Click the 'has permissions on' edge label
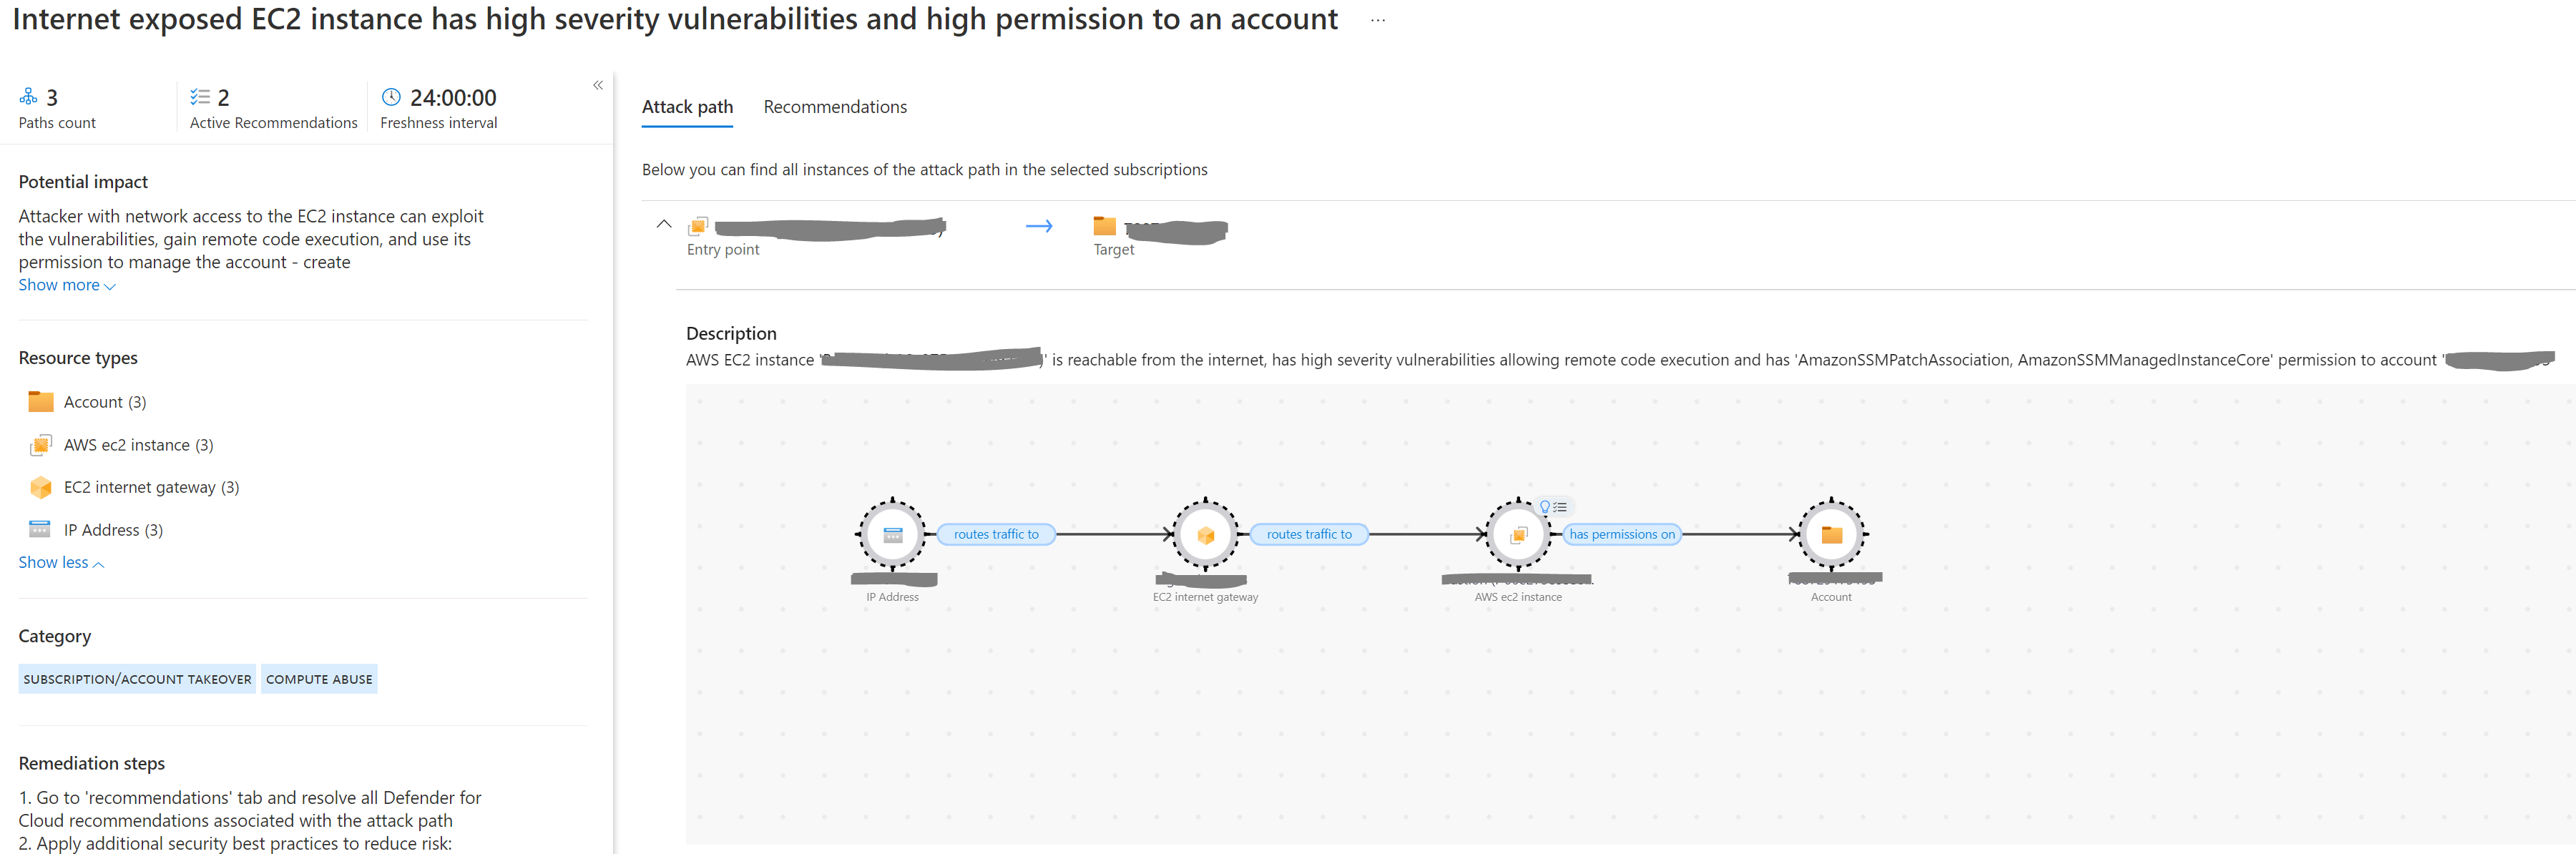The width and height of the screenshot is (2576, 854). 1621,534
